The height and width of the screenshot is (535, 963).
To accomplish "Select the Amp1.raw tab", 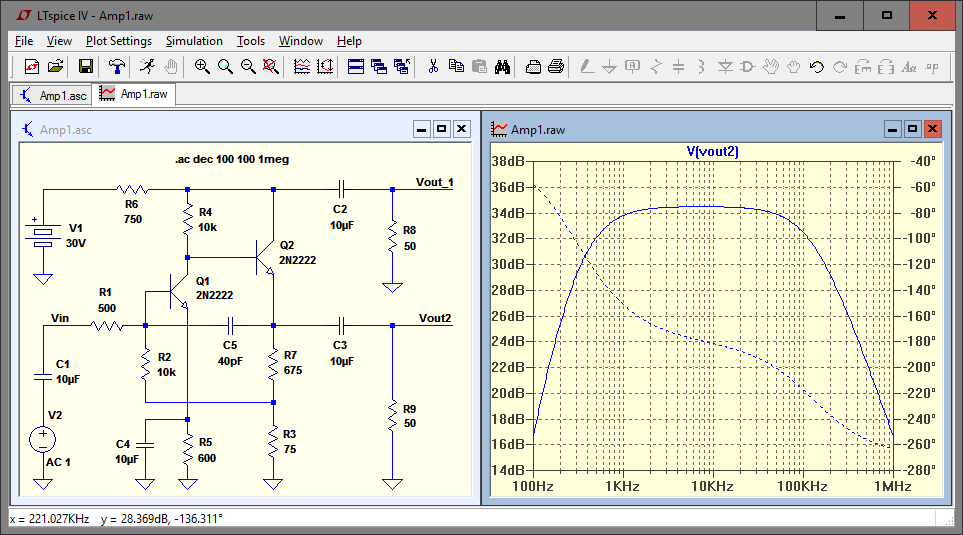I will click(x=134, y=95).
